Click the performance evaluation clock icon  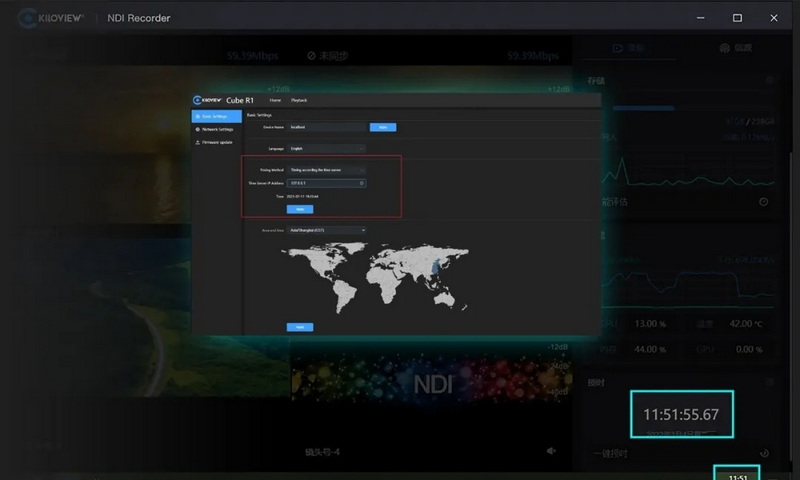tap(763, 202)
